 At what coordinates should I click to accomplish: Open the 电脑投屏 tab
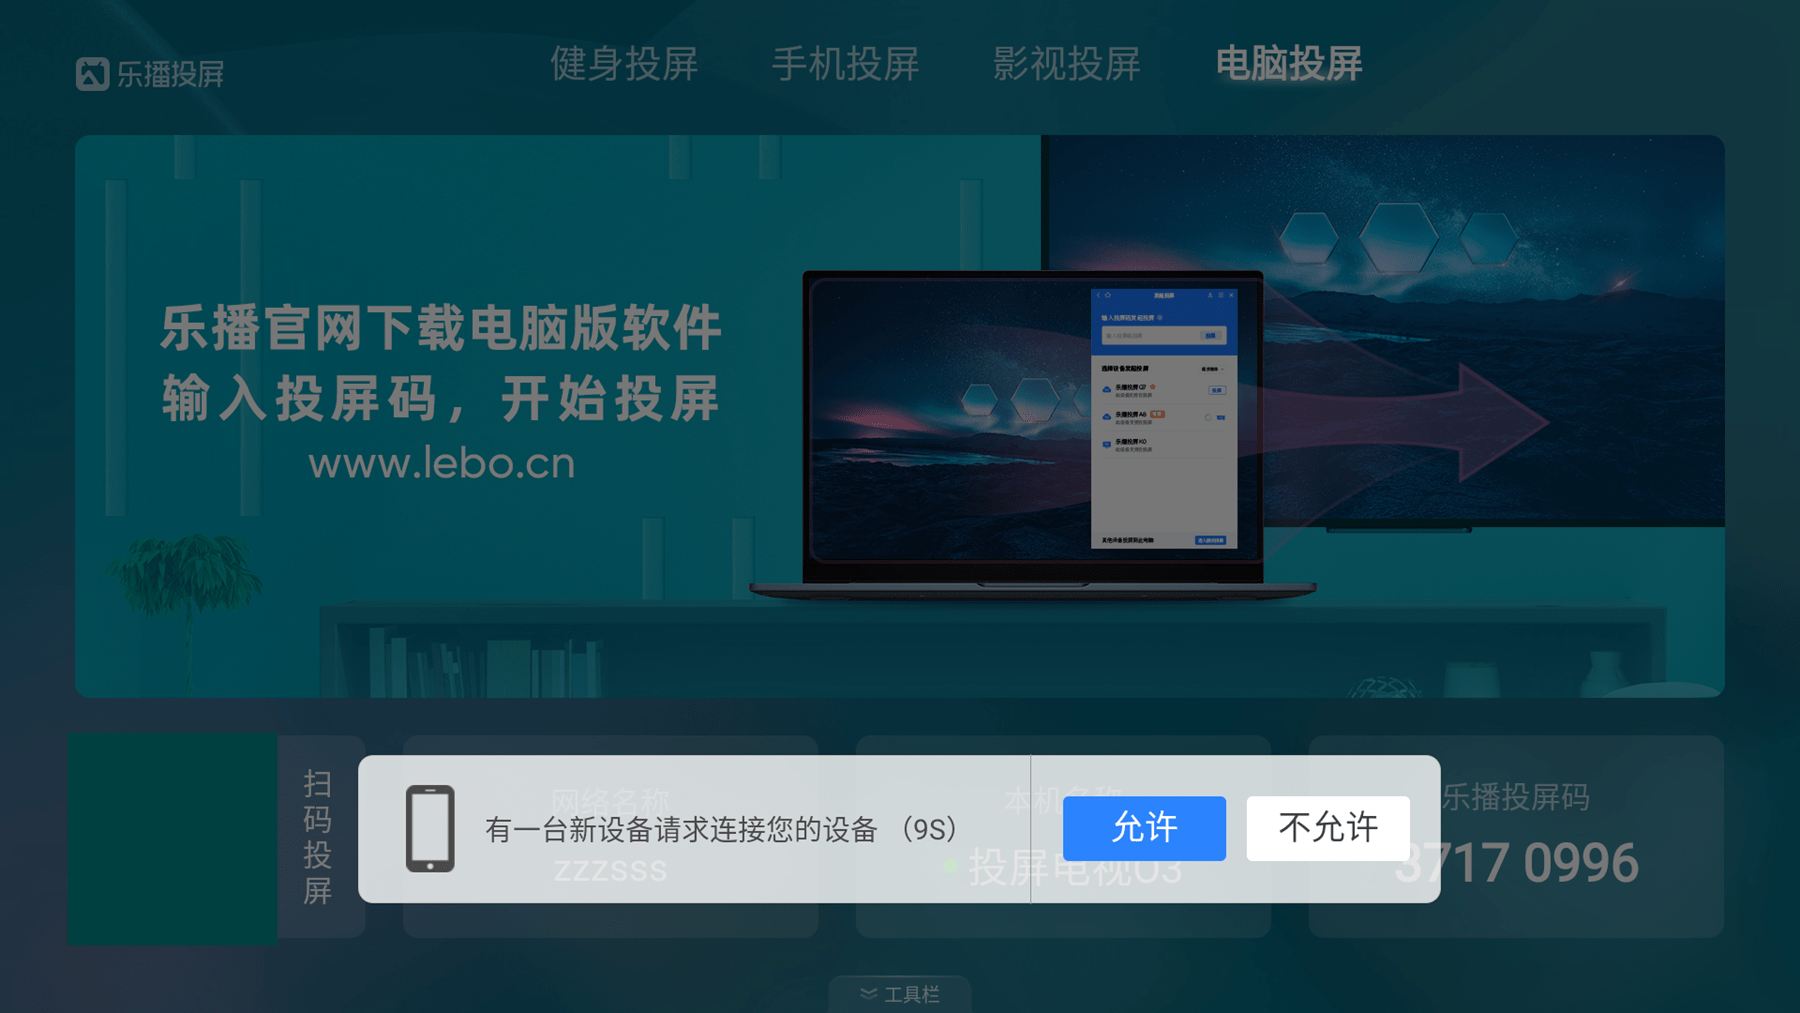pos(1288,64)
